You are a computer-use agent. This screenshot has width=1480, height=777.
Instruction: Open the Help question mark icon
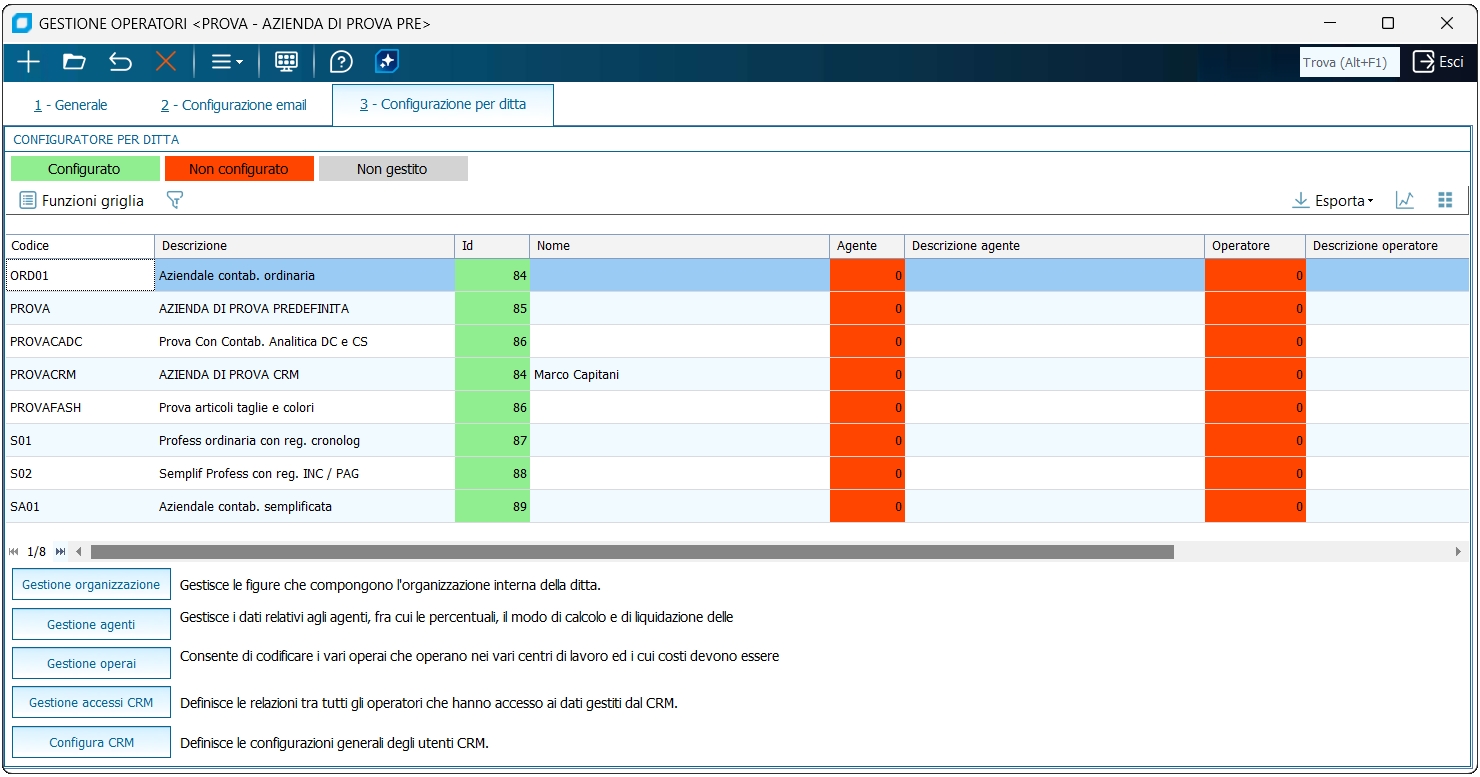click(341, 62)
